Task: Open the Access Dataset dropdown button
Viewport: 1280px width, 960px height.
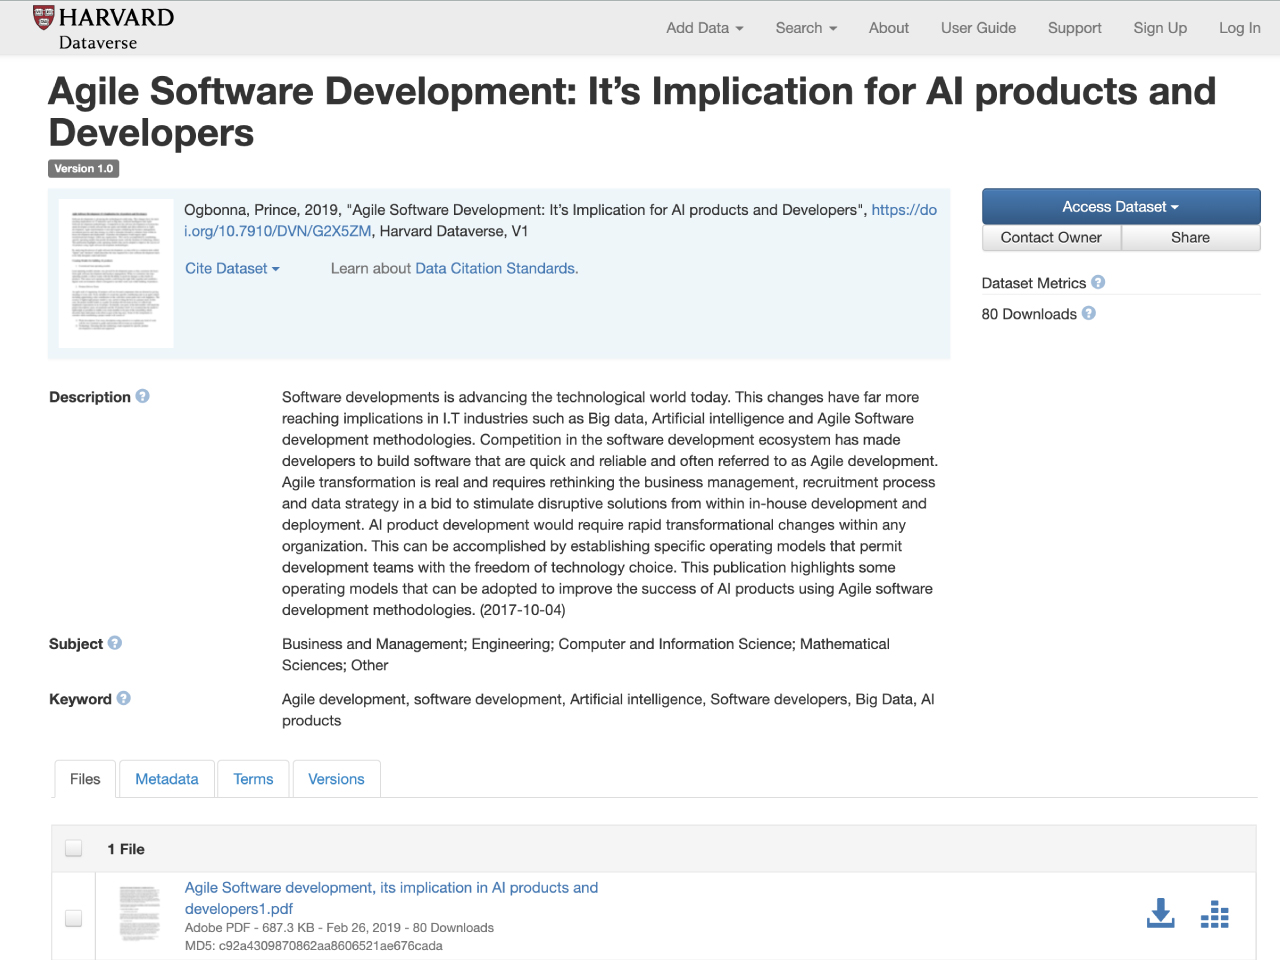Action: point(1121,206)
